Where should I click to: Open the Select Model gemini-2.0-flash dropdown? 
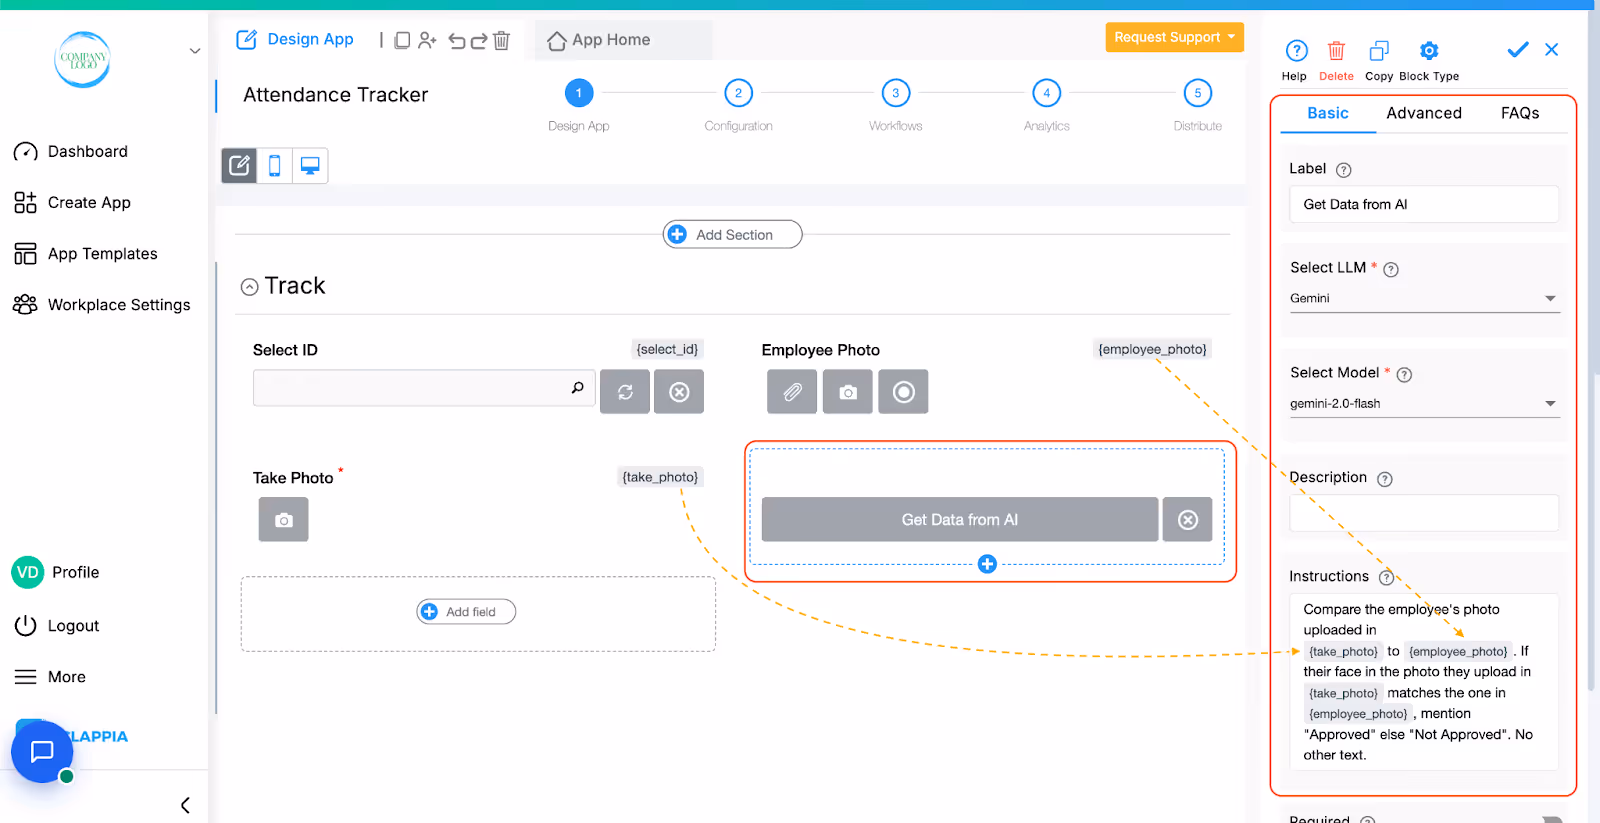(1424, 404)
